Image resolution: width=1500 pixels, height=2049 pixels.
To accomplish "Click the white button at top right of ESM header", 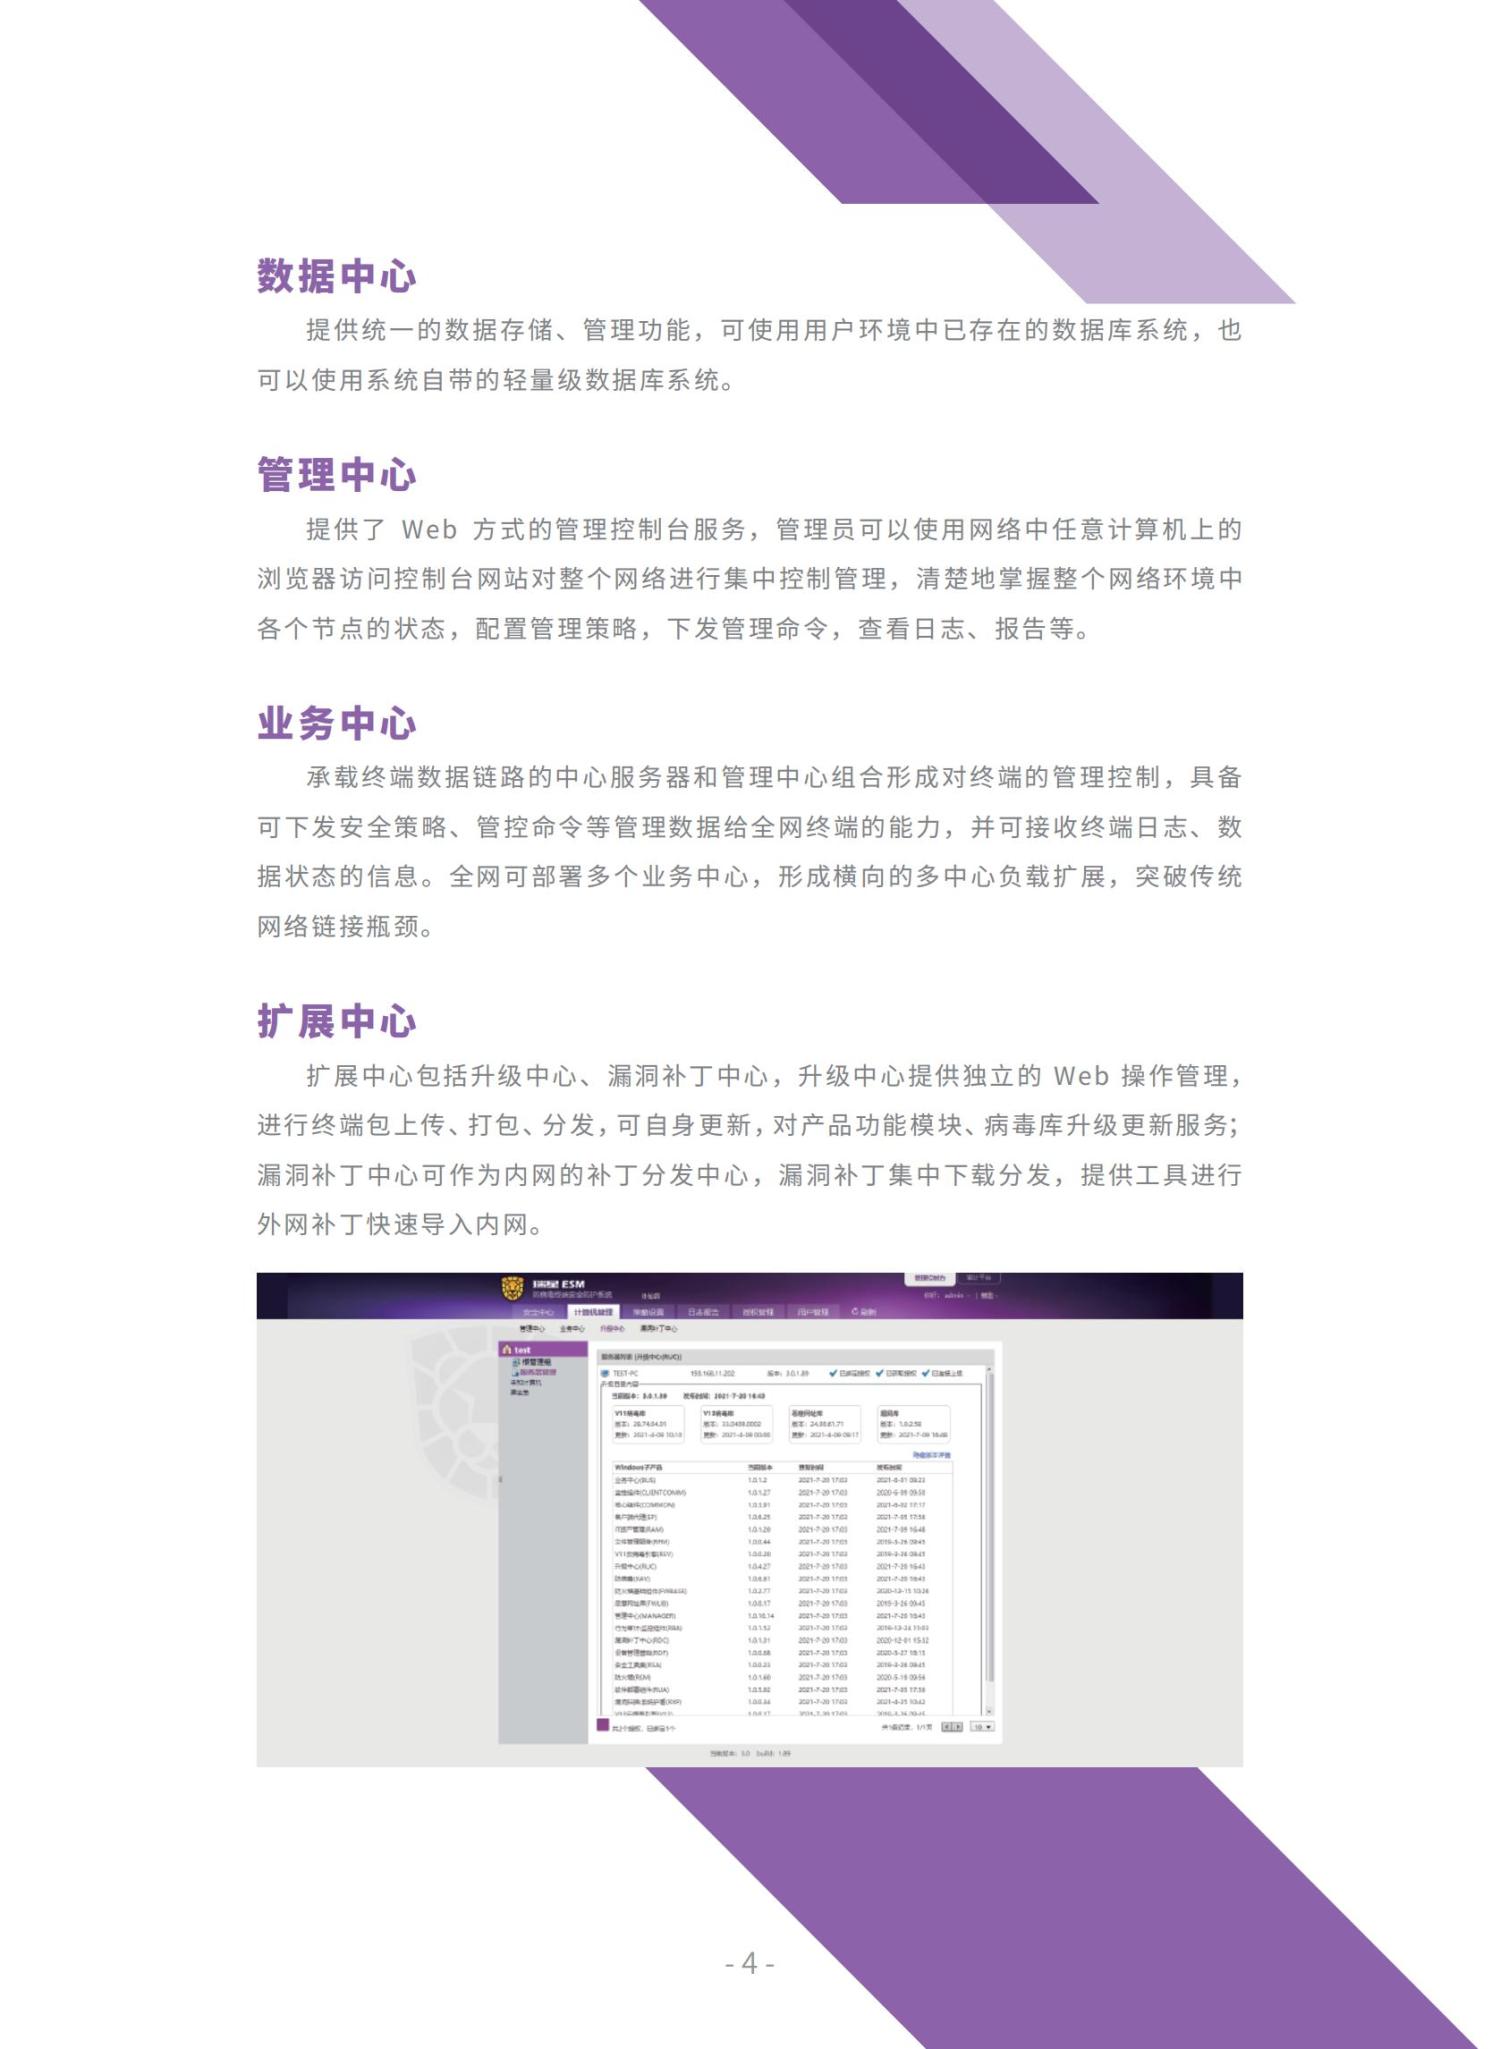I will click(x=930, y=1279).
